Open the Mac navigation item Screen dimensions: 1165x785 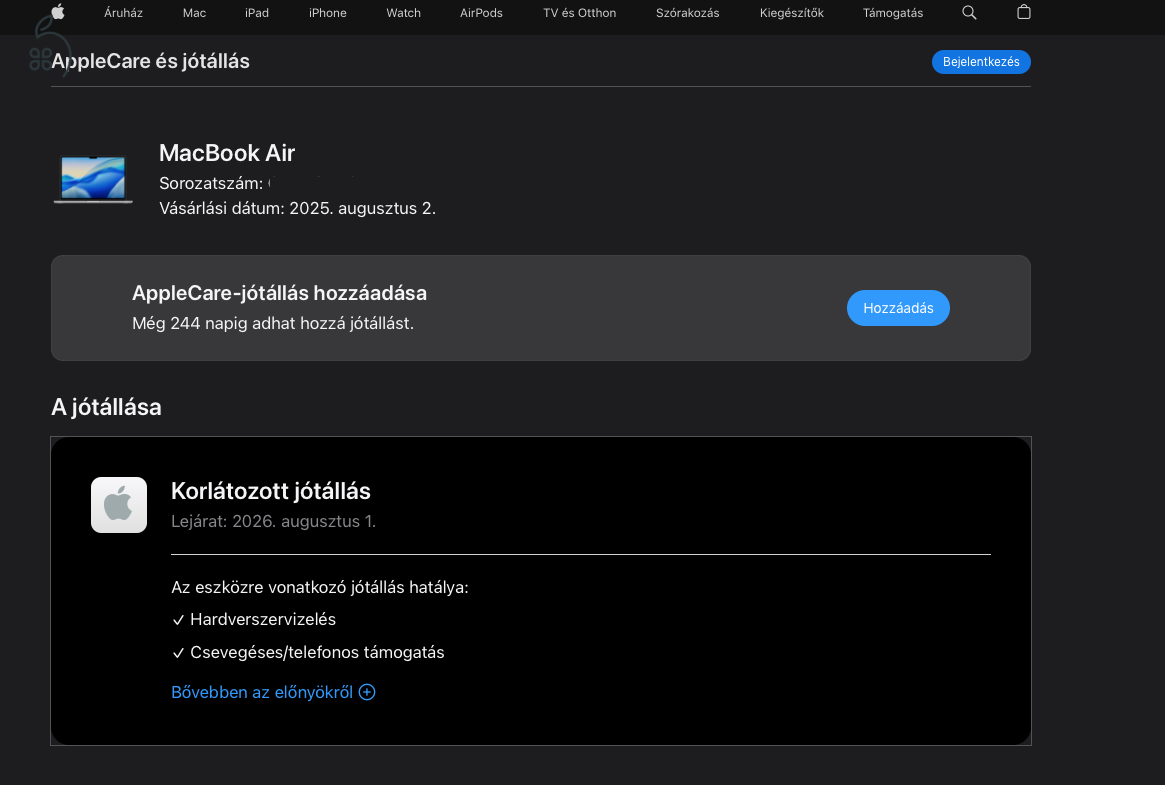pos(193,13)
